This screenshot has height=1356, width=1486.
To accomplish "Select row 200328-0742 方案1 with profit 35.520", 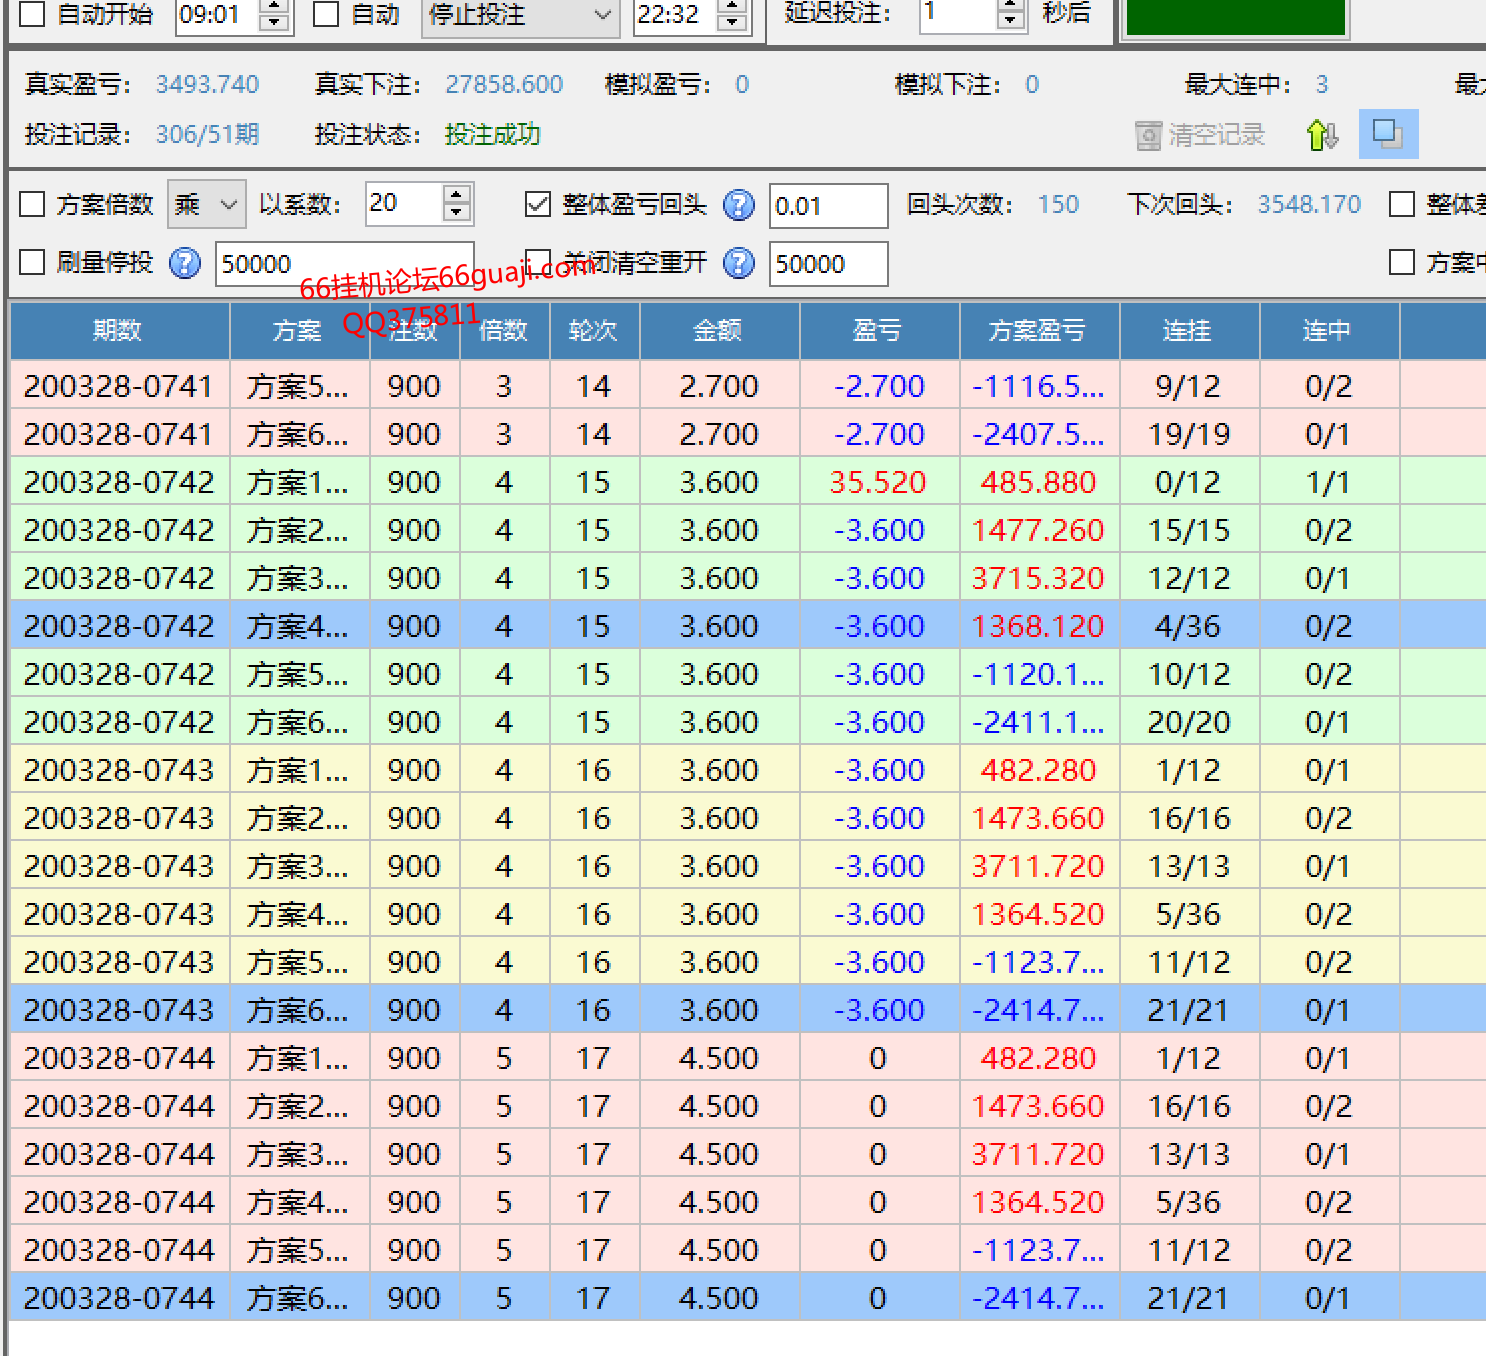I will 748,482.
